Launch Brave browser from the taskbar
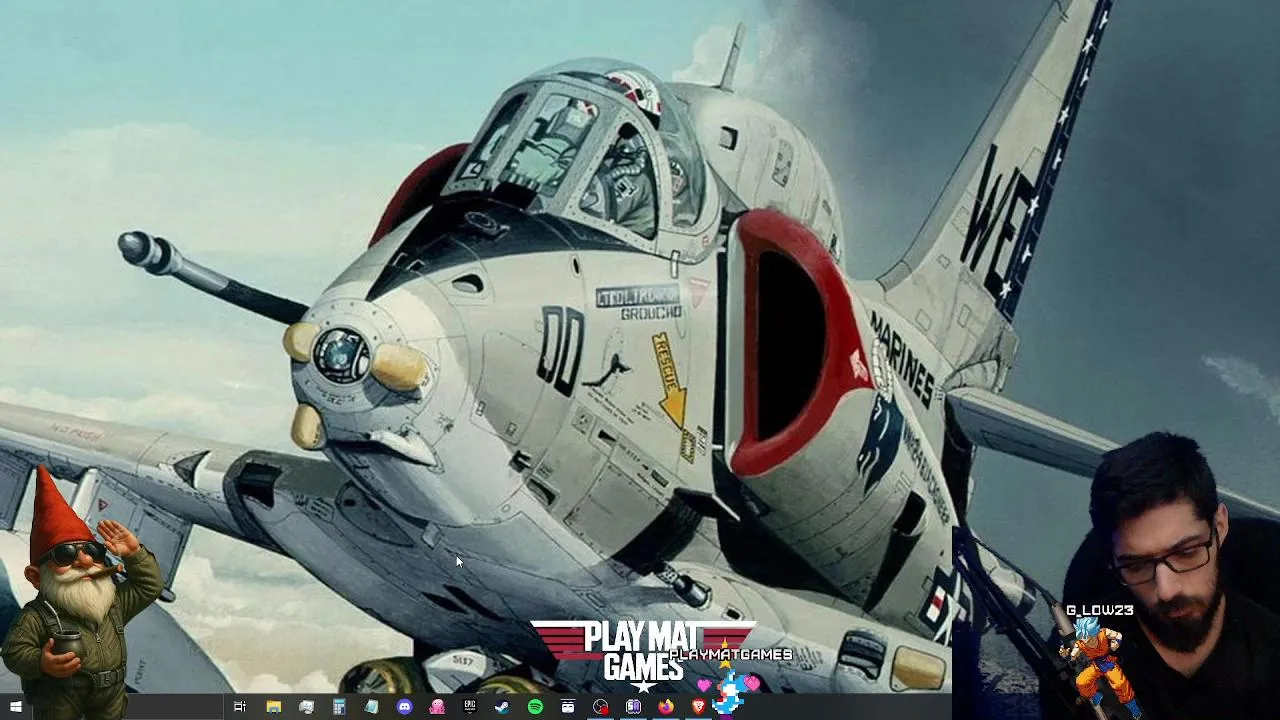Viewport: 1280px width, 720px height. [698, 707]
